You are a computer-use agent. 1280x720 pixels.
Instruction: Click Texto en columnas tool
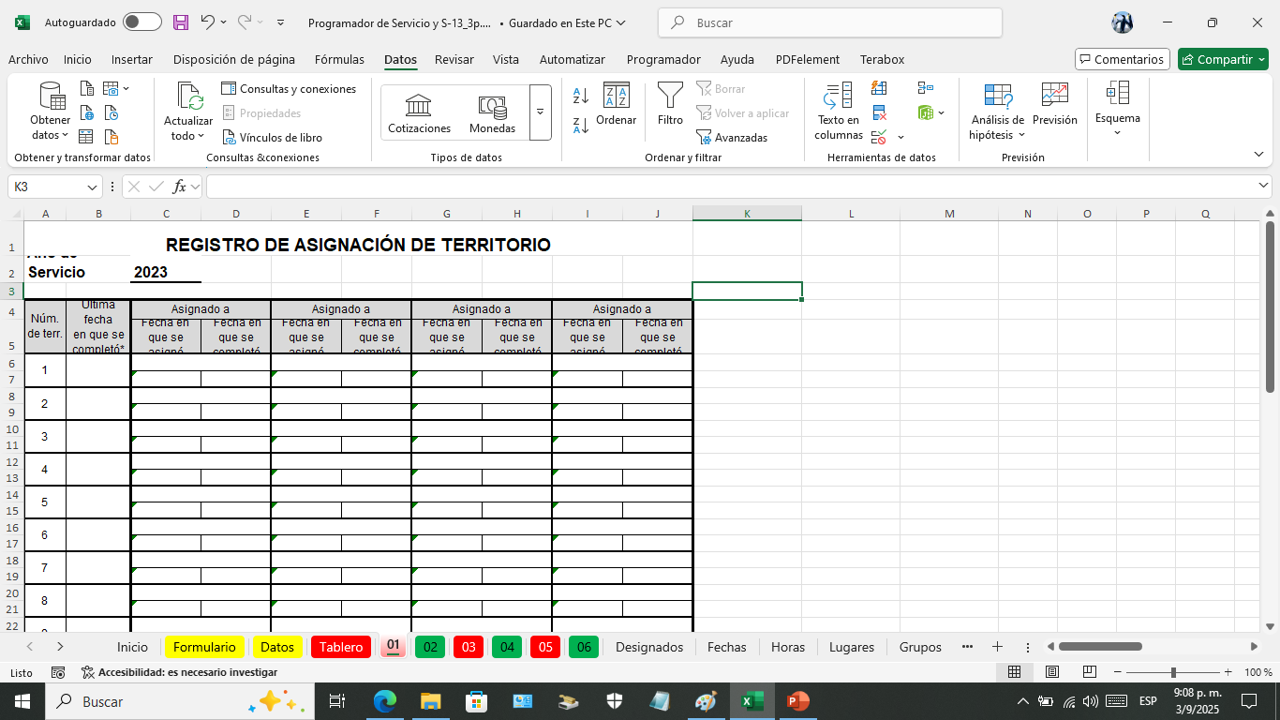tap(838, 111)
